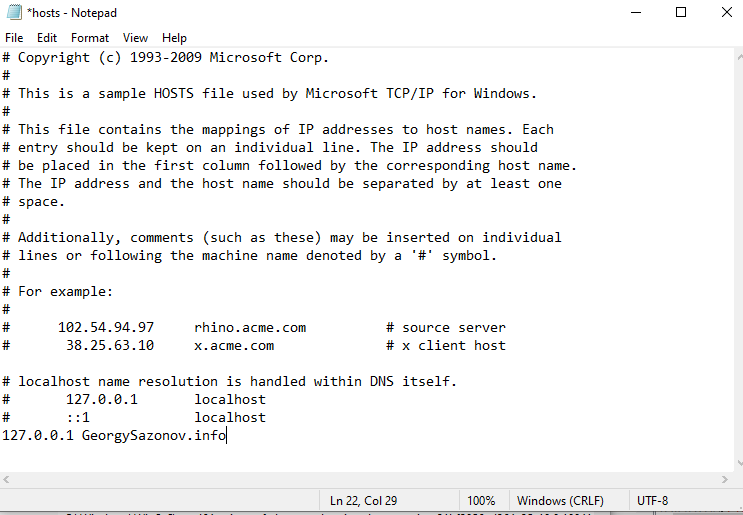This screenshot has height=515, width=743.
Task: Click the x.acme.com example host name
Action: [x=234, y=345]
